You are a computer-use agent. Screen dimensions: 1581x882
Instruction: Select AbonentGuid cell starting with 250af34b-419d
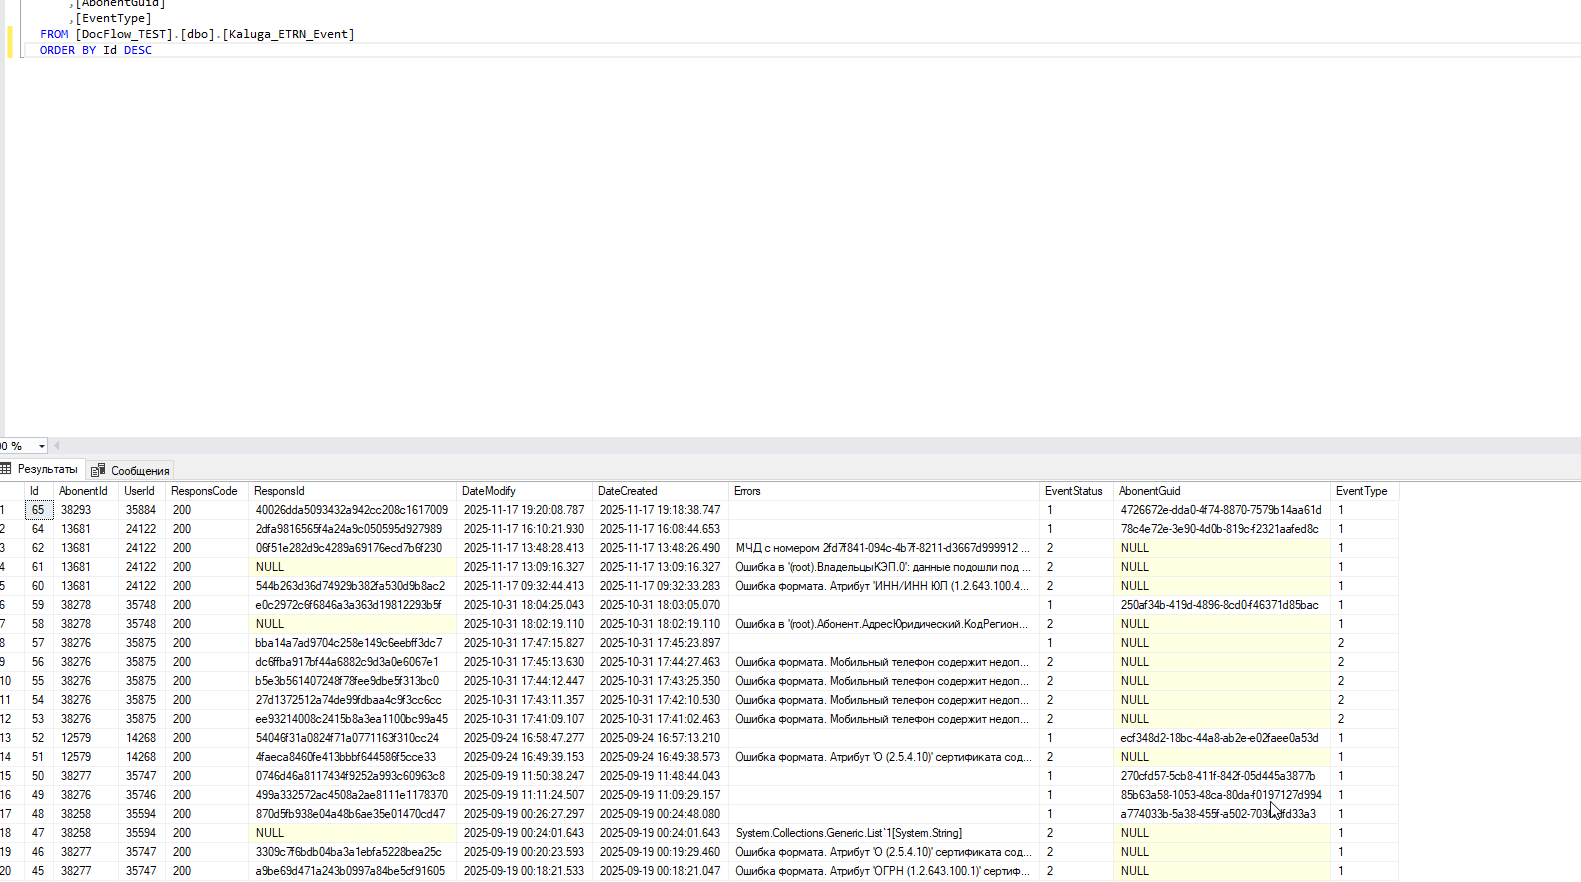point(1222,605)
